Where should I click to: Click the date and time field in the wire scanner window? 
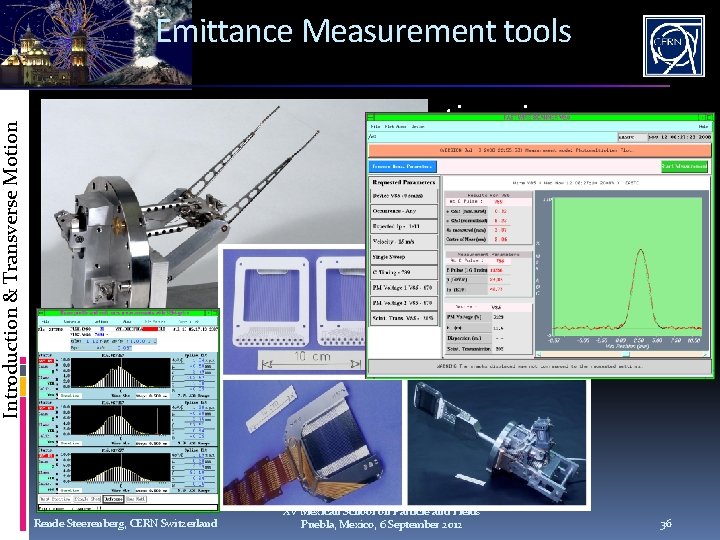coord(680,137)
